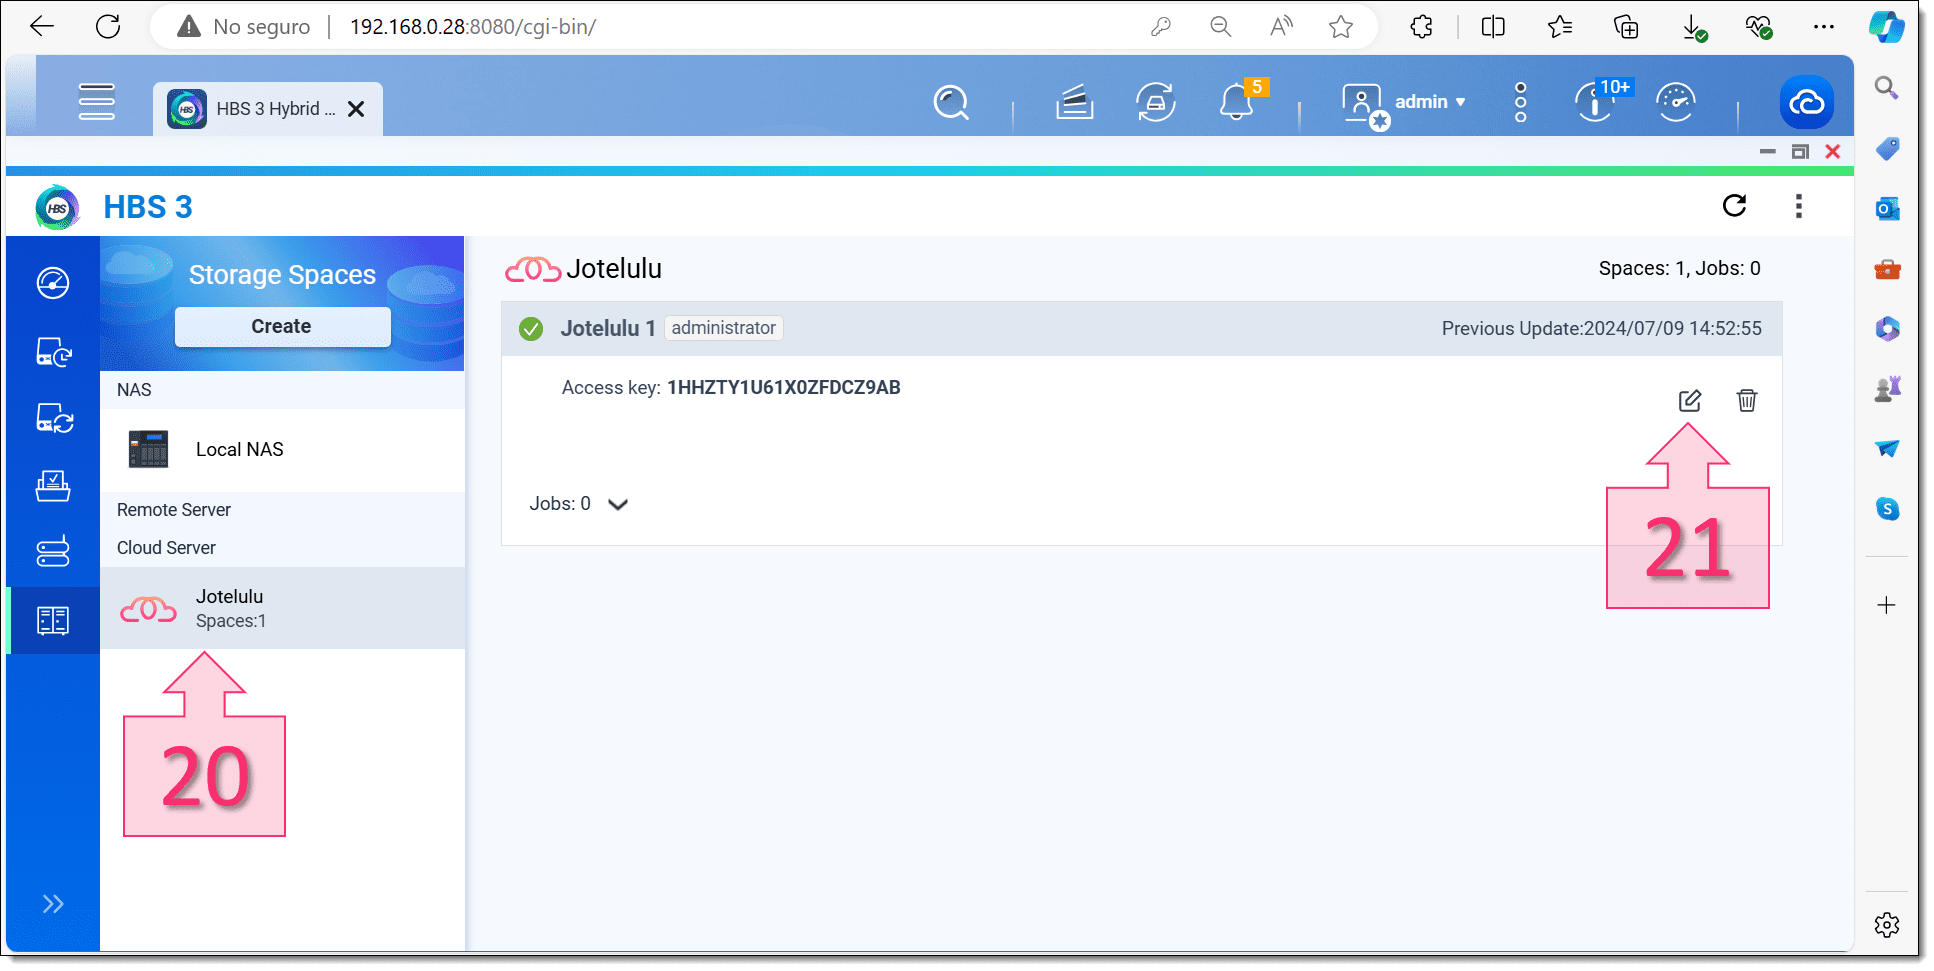Click the Previous Update timestamp text
The image size is (1934, 971).
click(1601, 328)
